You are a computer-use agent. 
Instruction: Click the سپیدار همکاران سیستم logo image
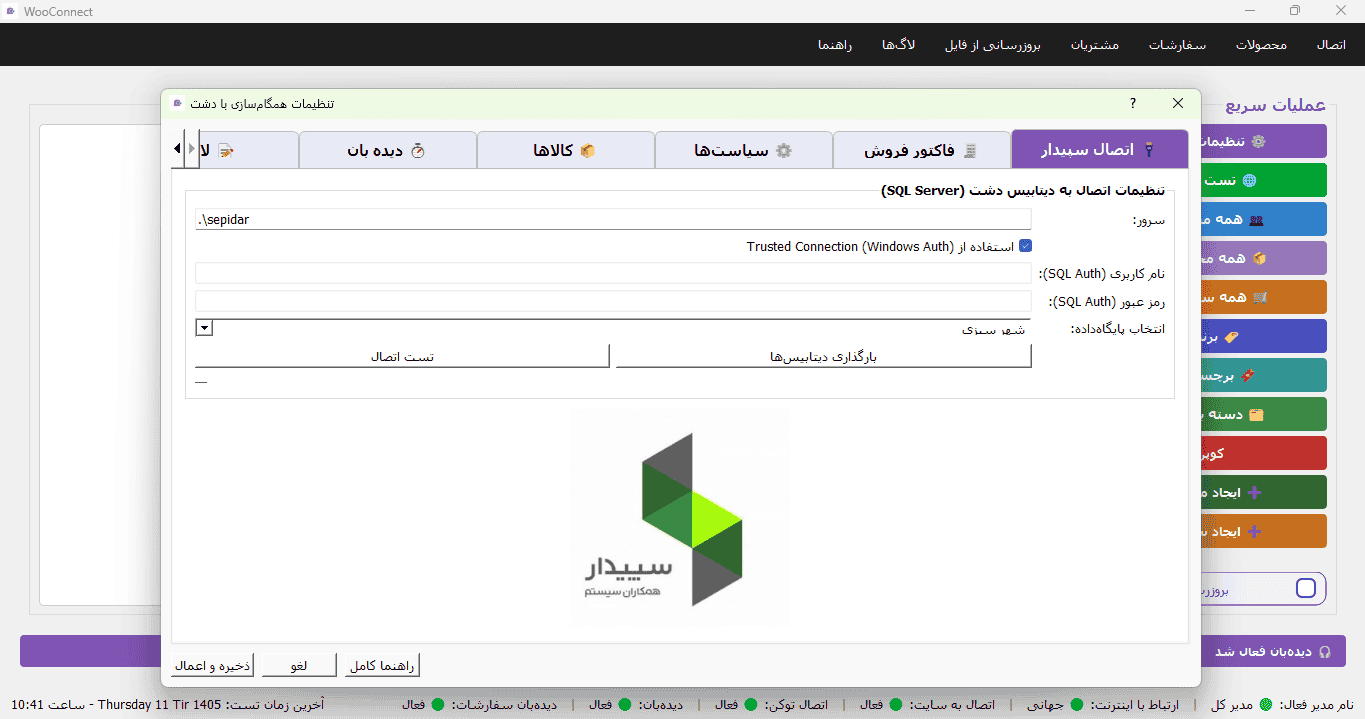pyautogui.click(x=679, y=518)
